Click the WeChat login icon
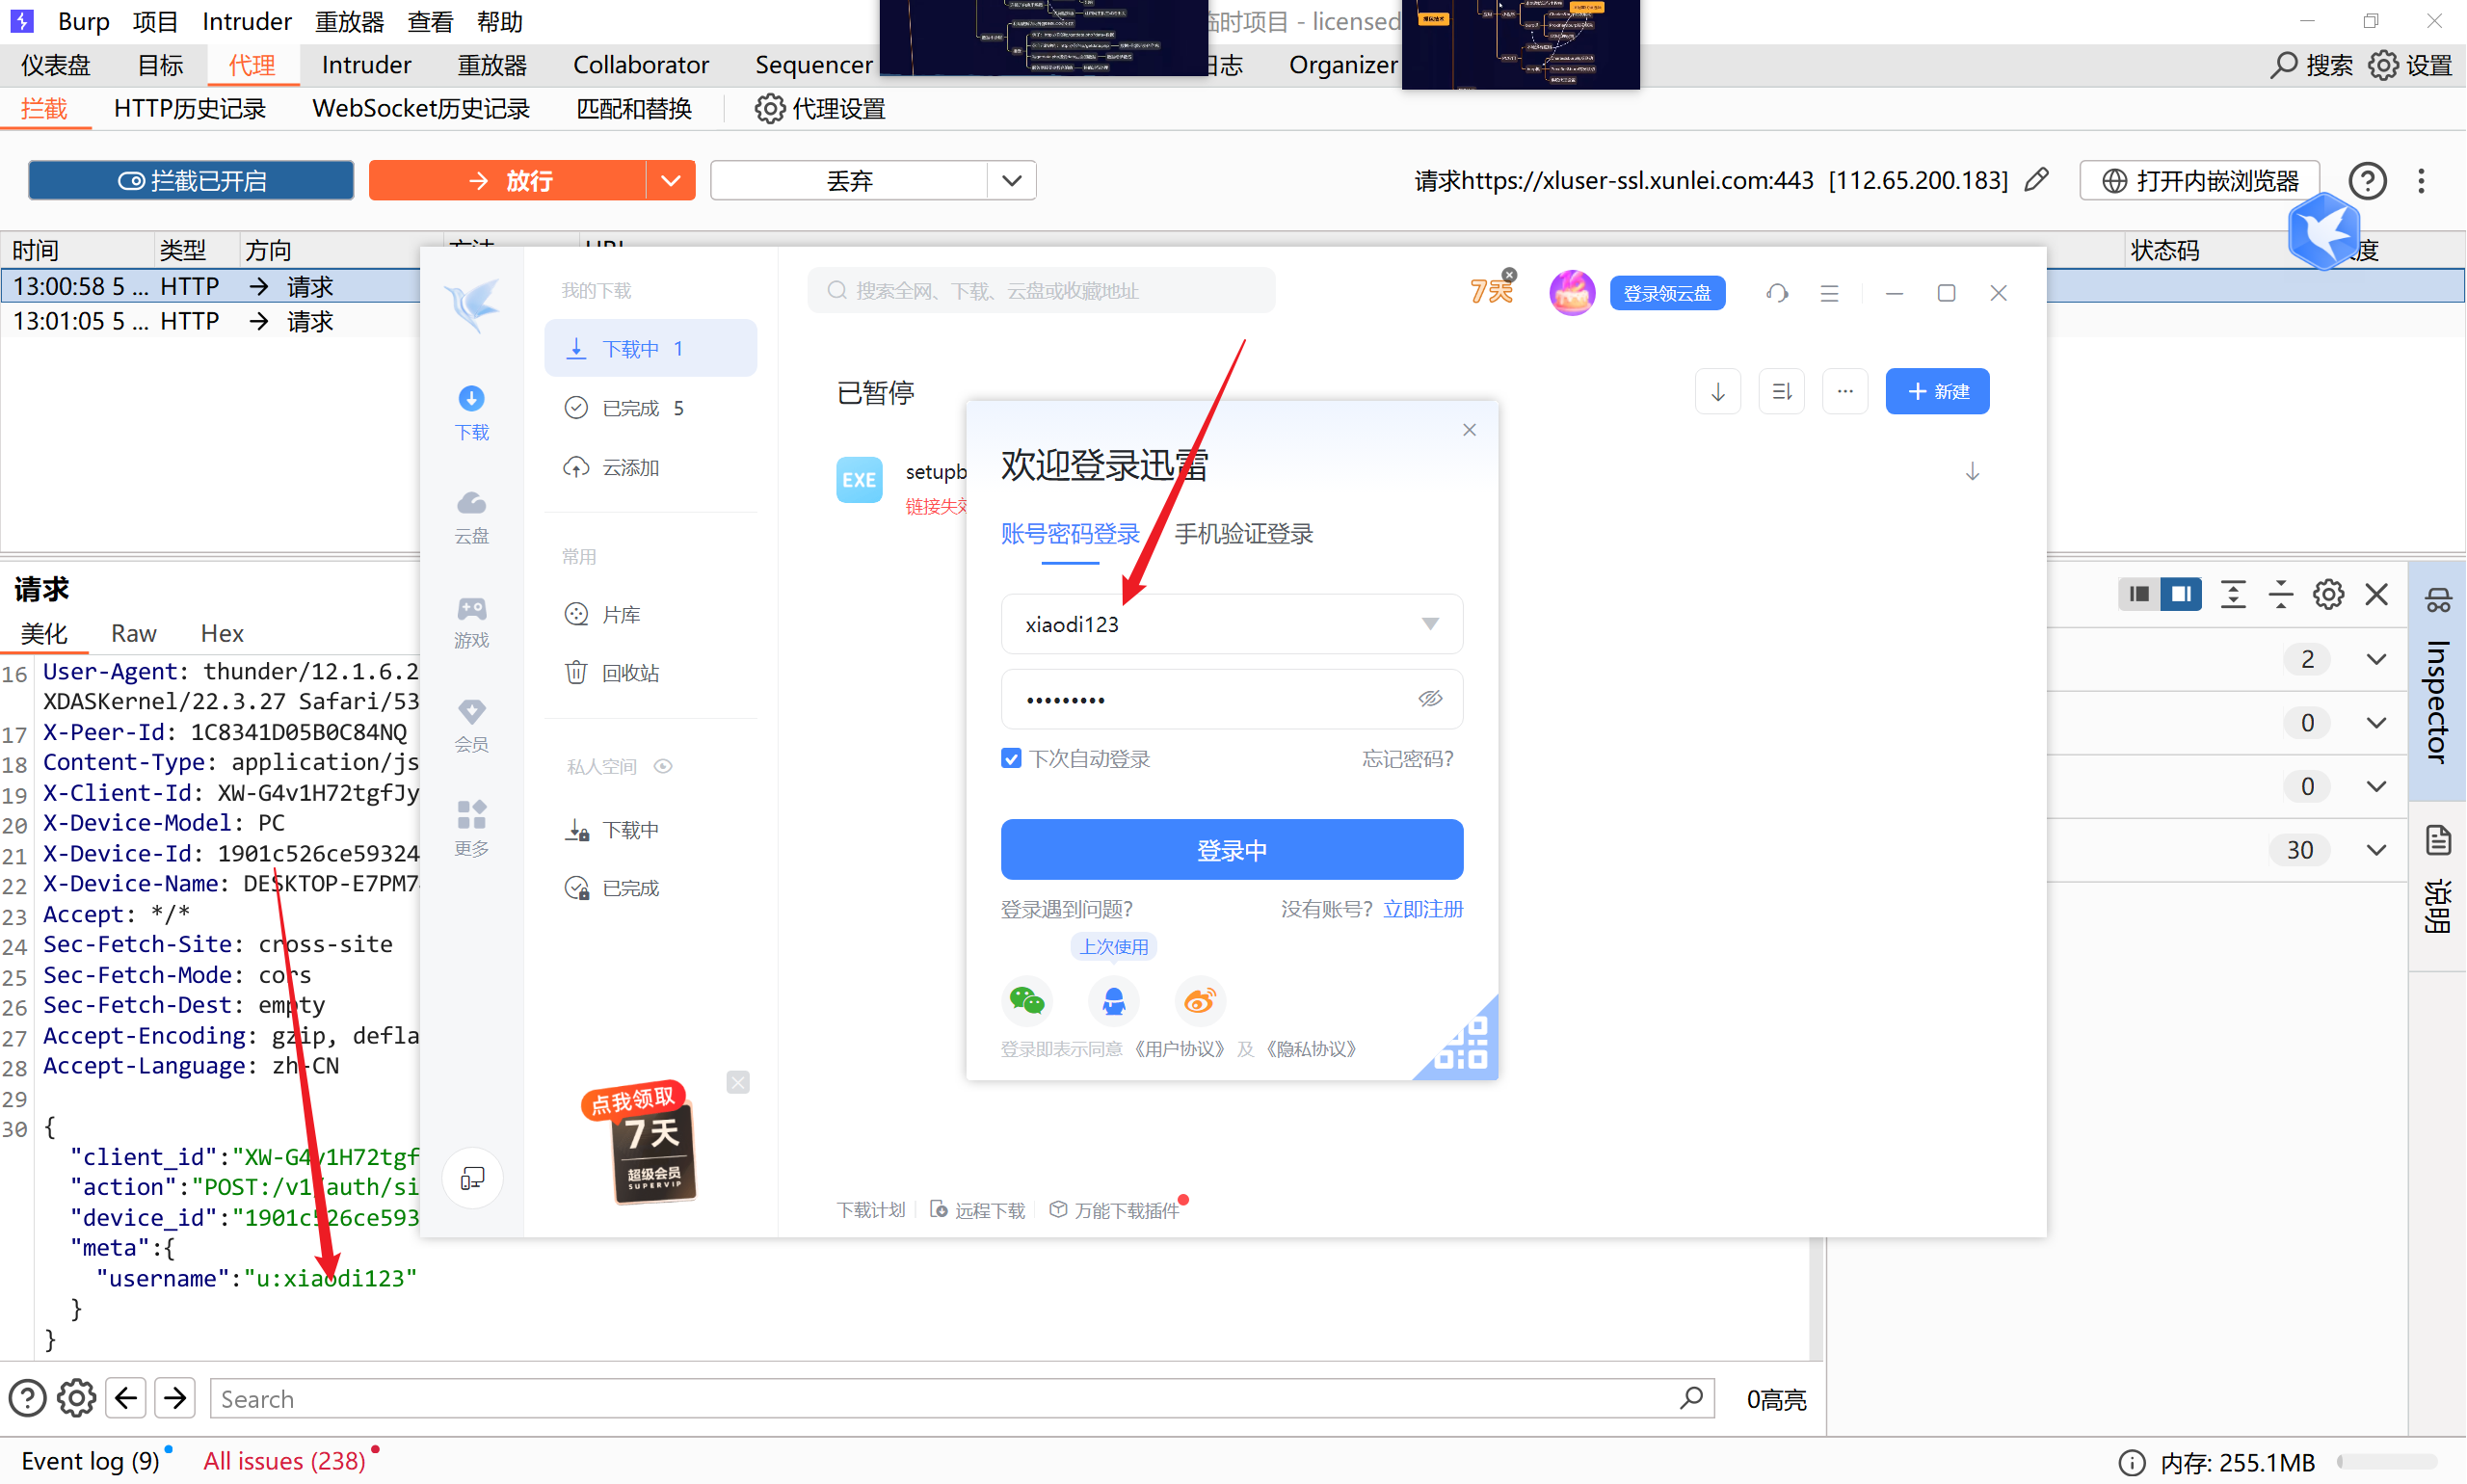The width and height of the screenshot is (2467, 1484). [x=1026, y=1001]
